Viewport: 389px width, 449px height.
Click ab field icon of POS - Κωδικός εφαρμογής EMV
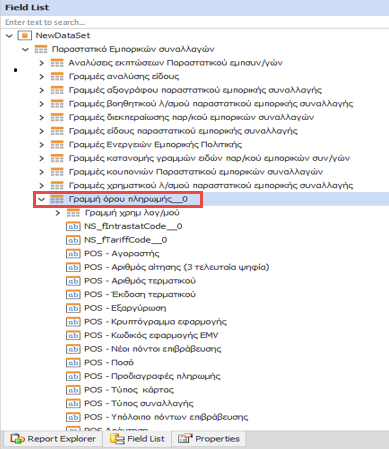pos(73,336)
